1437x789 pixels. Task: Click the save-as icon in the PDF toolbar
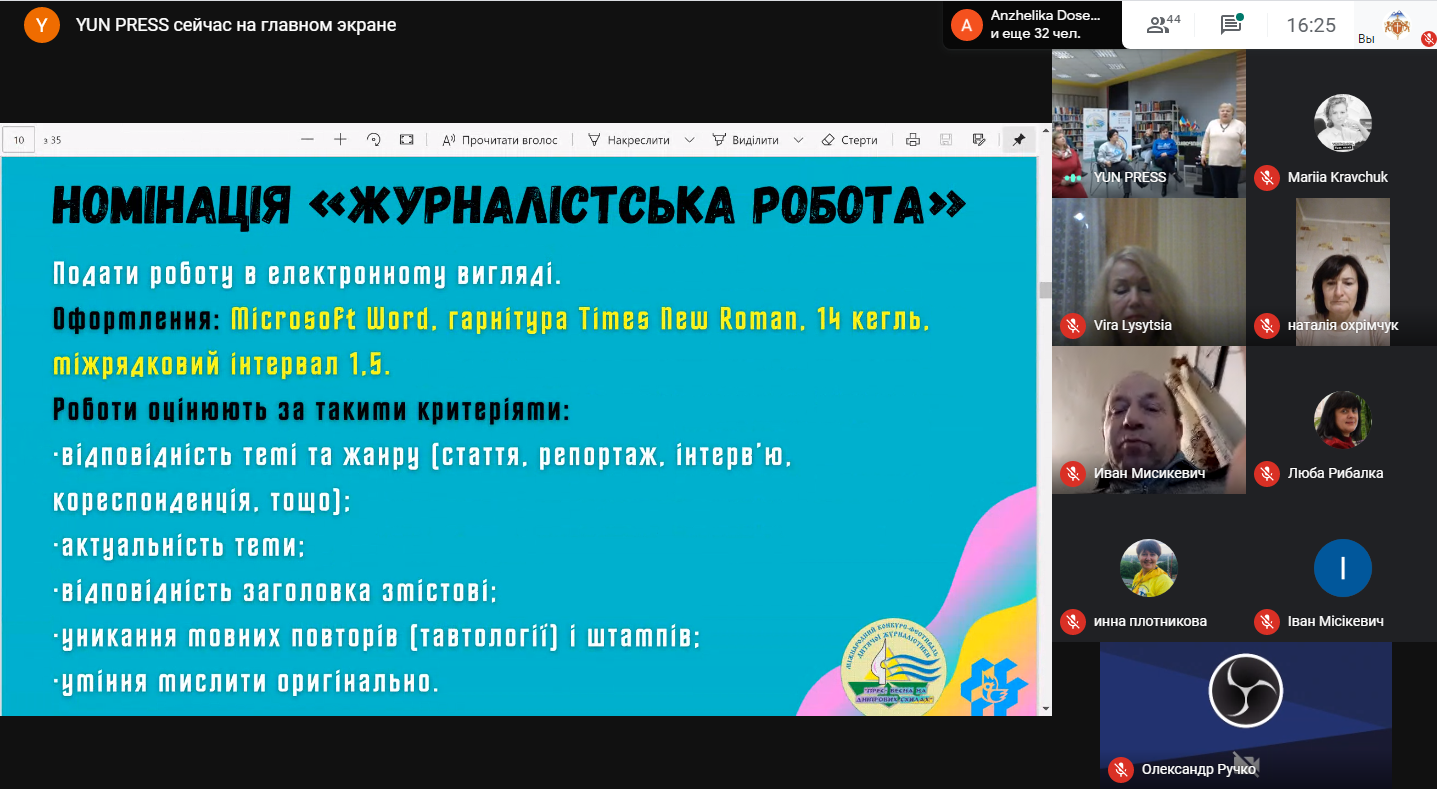pos(979,140)
